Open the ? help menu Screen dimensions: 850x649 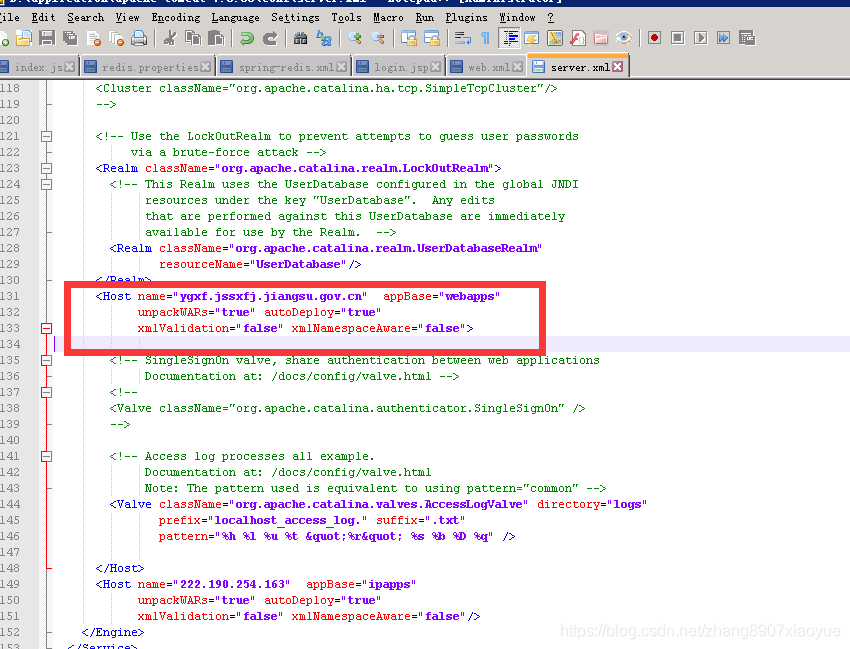(x=550, y=17)
